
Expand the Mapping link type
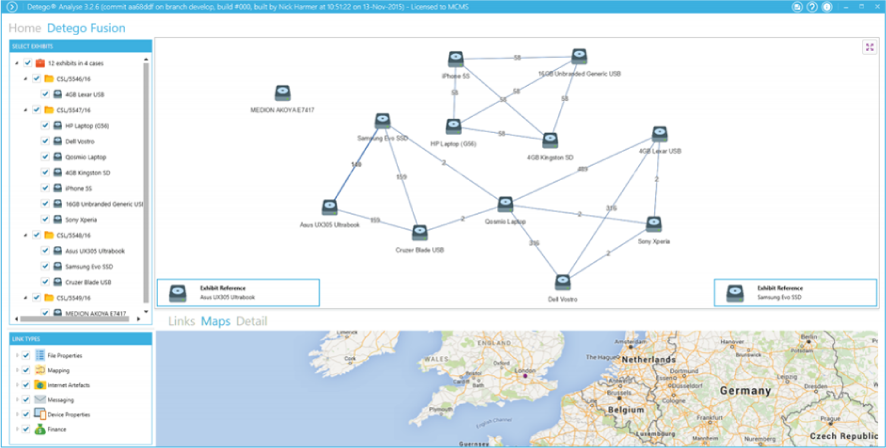(17, 371)
